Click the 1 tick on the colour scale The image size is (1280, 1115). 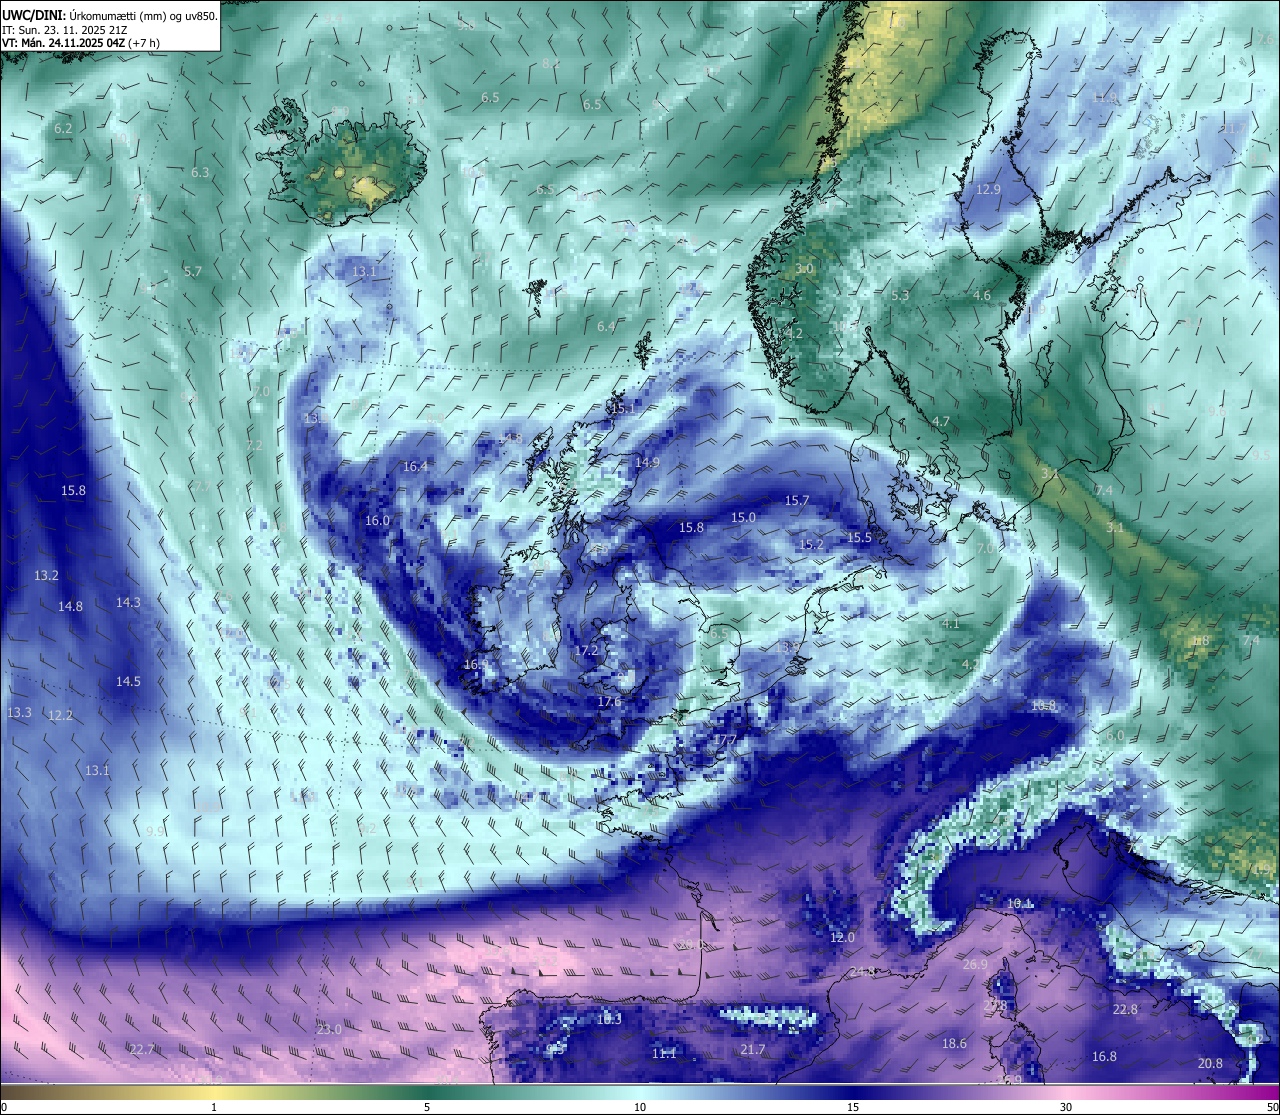tap(214, 1107)
